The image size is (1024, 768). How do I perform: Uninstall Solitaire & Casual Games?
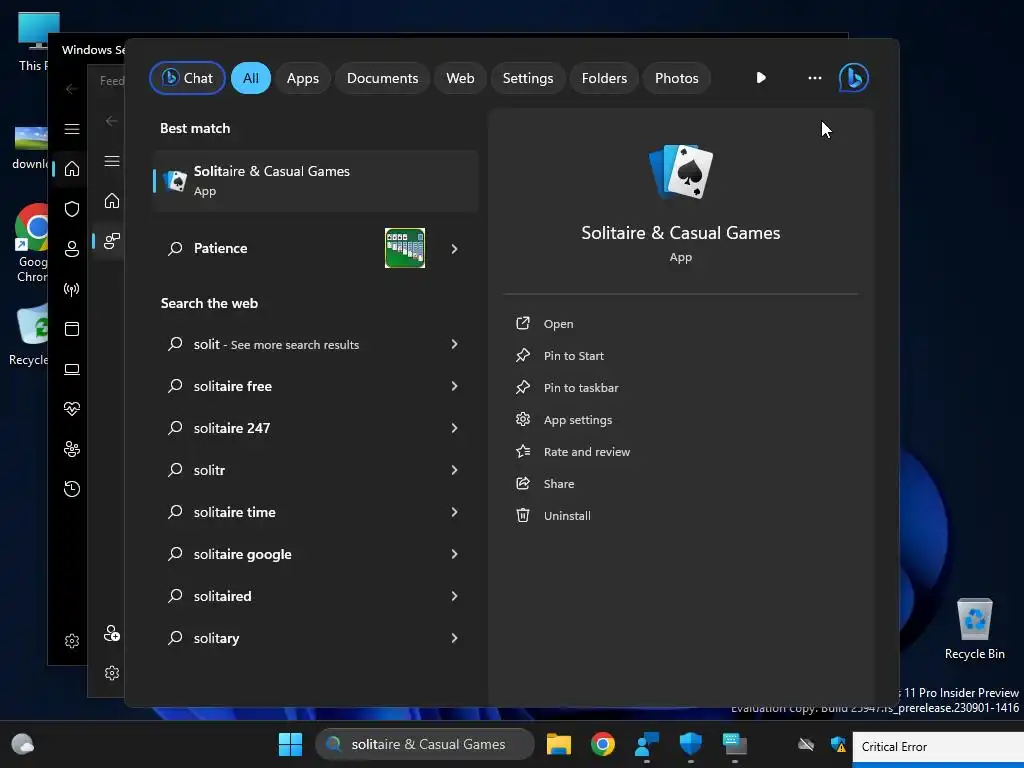(x=567, y=515)
